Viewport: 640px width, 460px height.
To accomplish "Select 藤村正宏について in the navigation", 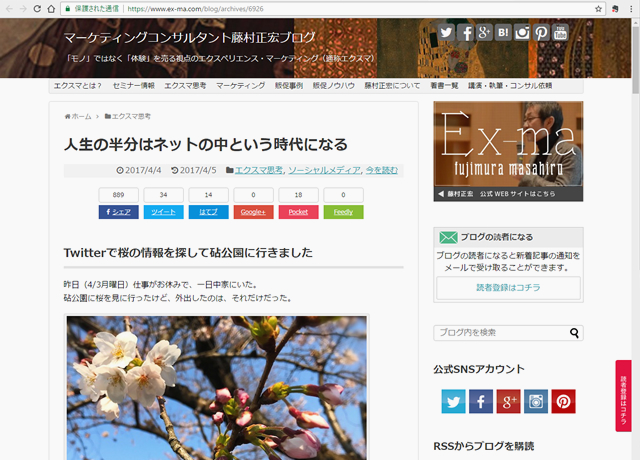I will point(392,86).
